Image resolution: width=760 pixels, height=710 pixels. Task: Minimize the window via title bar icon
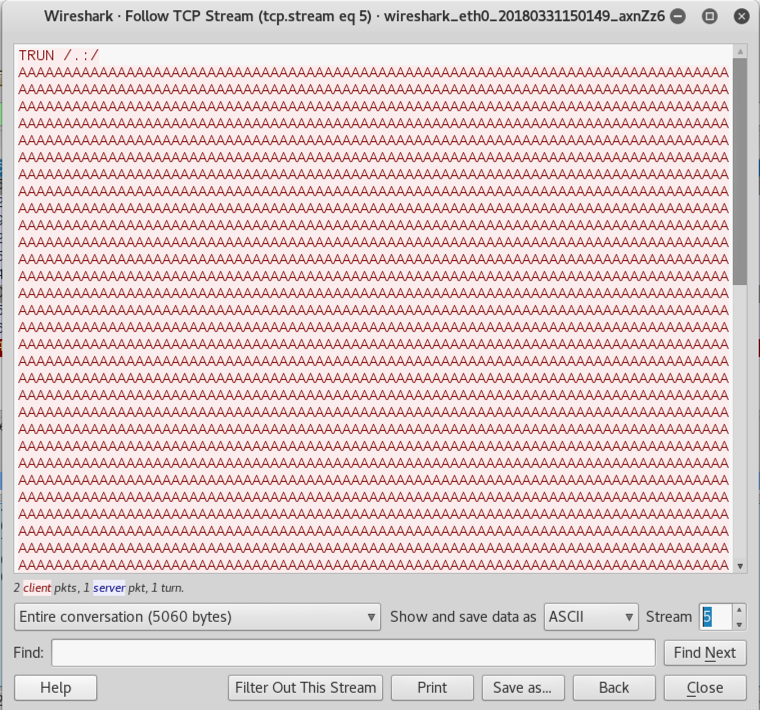(x=678, y=16)
